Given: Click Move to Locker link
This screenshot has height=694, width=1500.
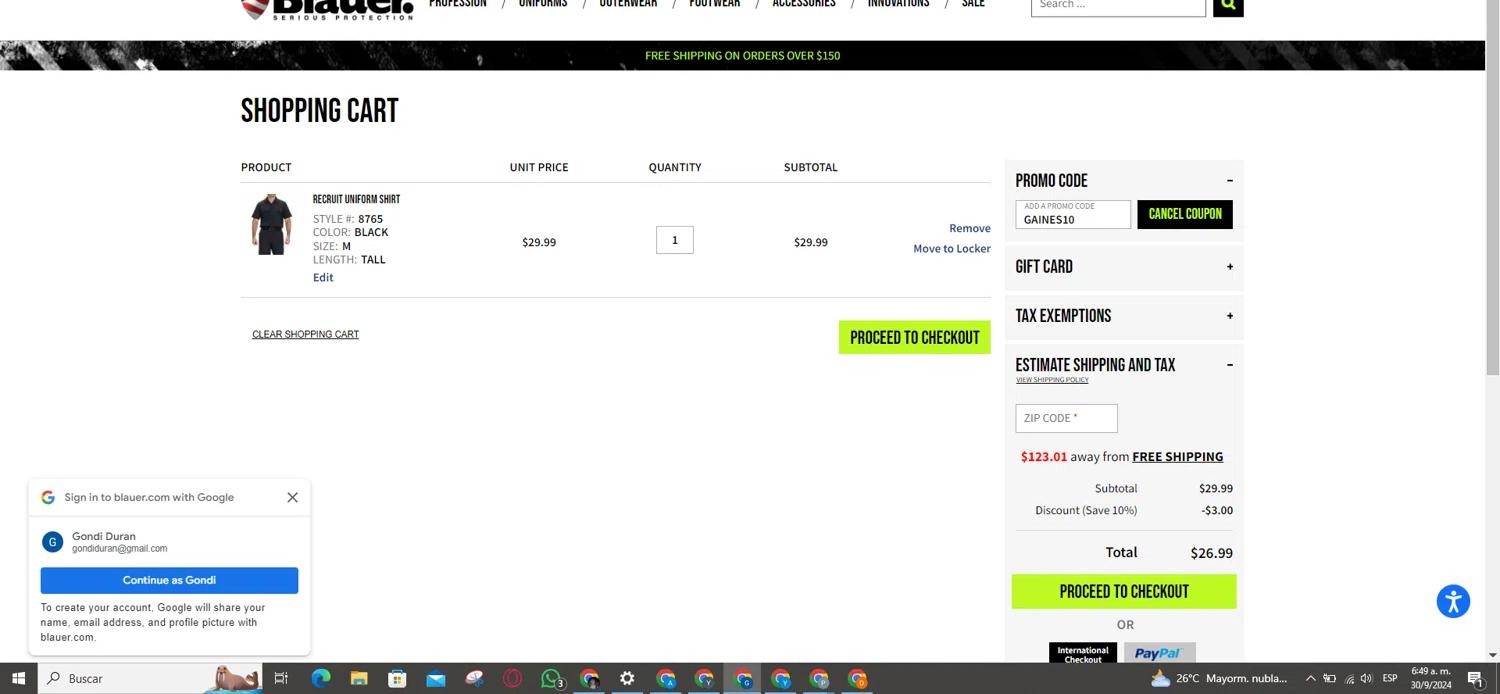Looking at the screenshot, I should [952, 248].
